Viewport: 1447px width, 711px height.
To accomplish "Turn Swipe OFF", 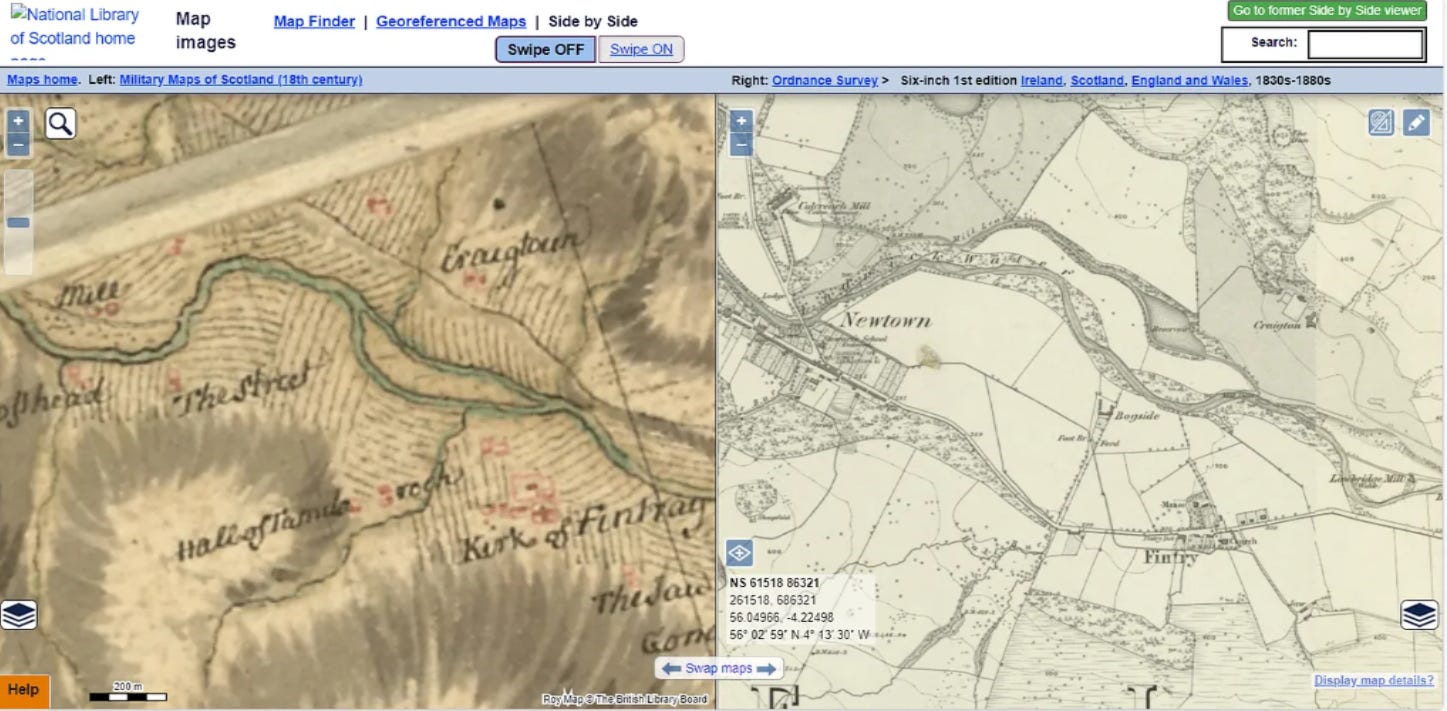I will click(x=546, y=49).
